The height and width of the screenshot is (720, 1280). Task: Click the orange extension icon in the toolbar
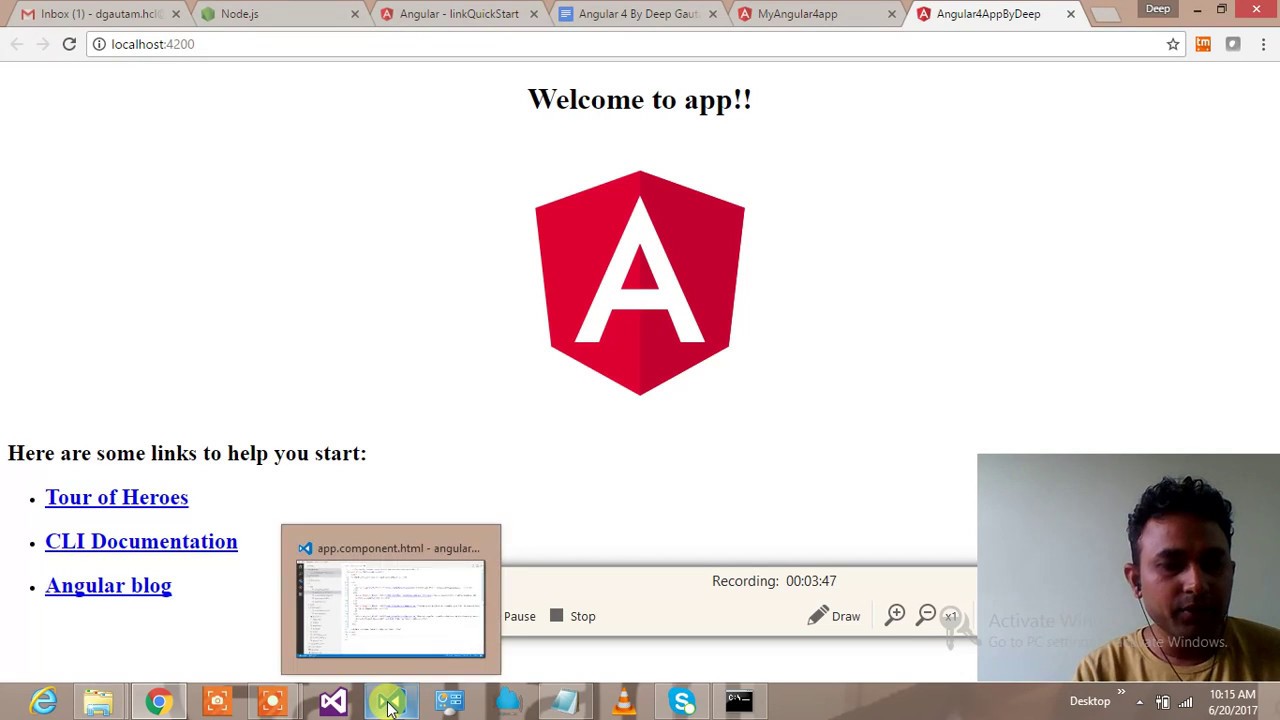(x=1203, y=44)
